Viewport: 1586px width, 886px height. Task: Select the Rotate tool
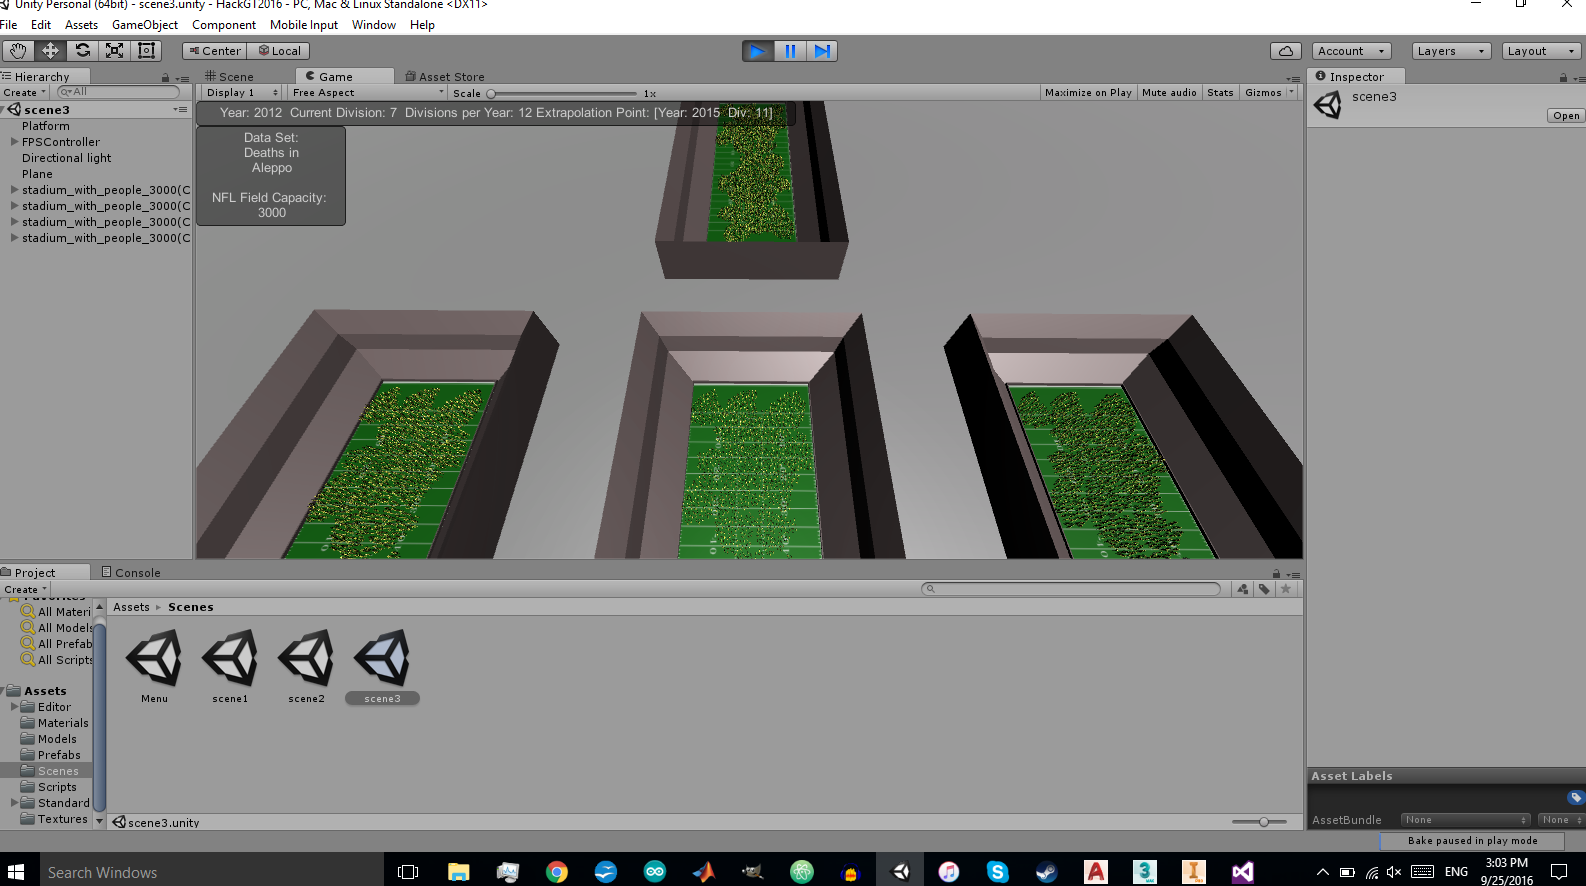pos(82,51)
